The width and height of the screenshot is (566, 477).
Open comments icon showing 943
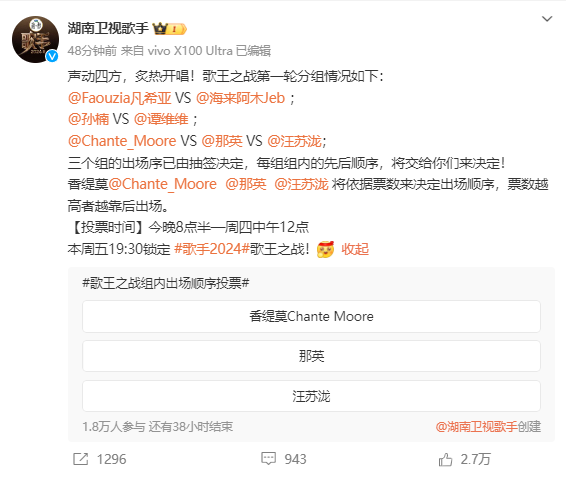(268, 459)
